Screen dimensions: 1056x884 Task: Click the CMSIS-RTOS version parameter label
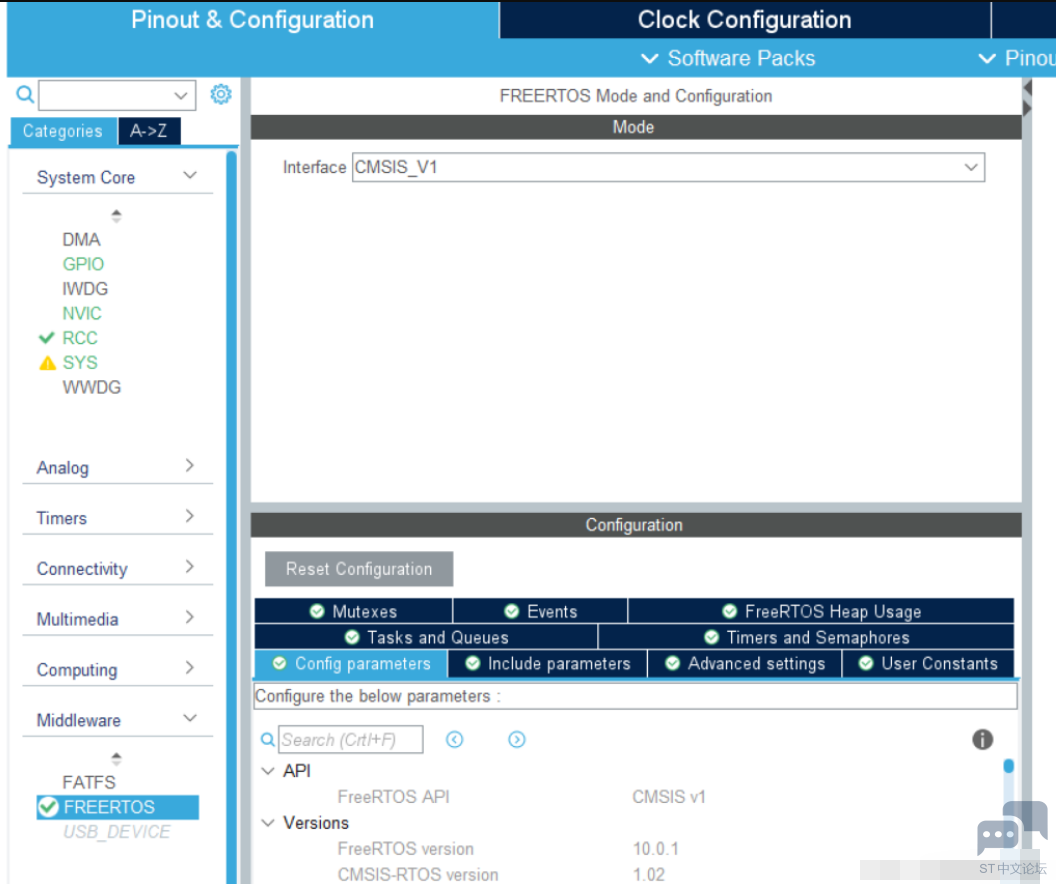pyautogui.click(x=418, y=875)
